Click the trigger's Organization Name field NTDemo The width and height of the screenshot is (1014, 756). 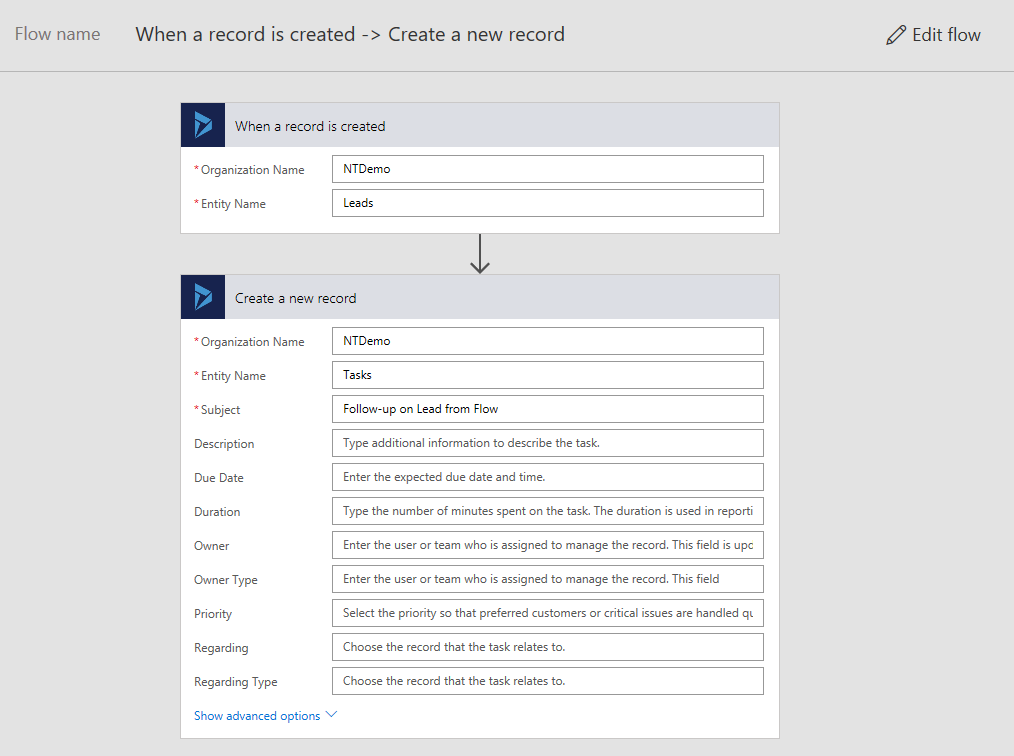point(547,169)
